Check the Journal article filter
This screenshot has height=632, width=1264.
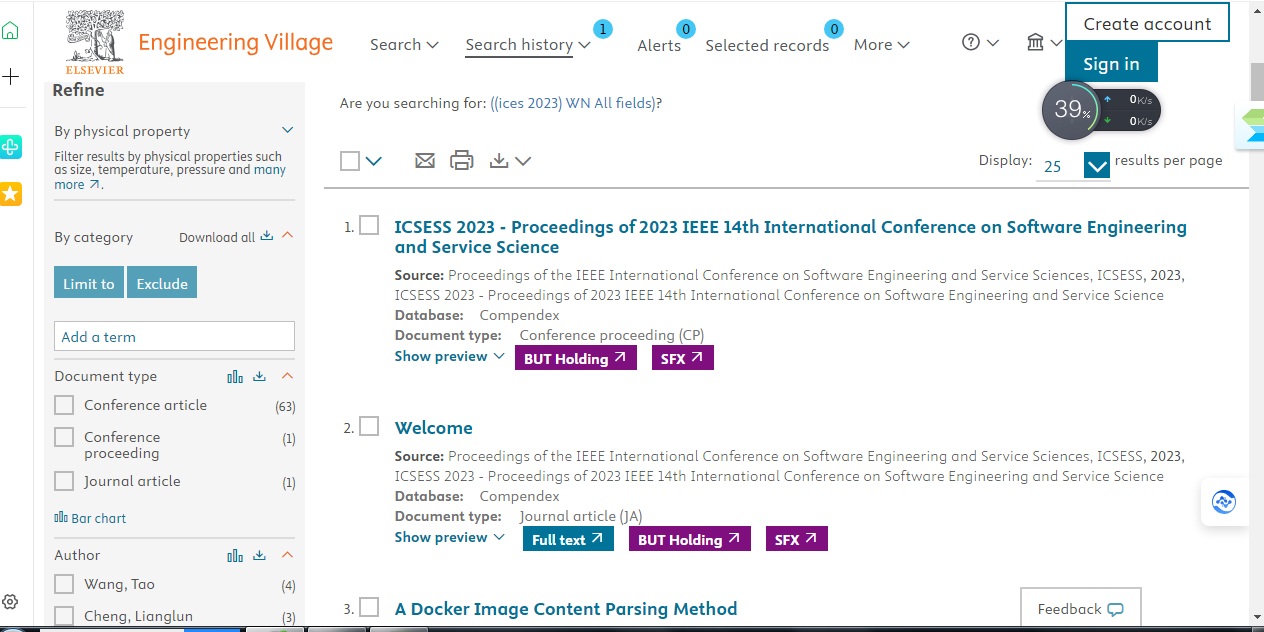click(64, 481)
